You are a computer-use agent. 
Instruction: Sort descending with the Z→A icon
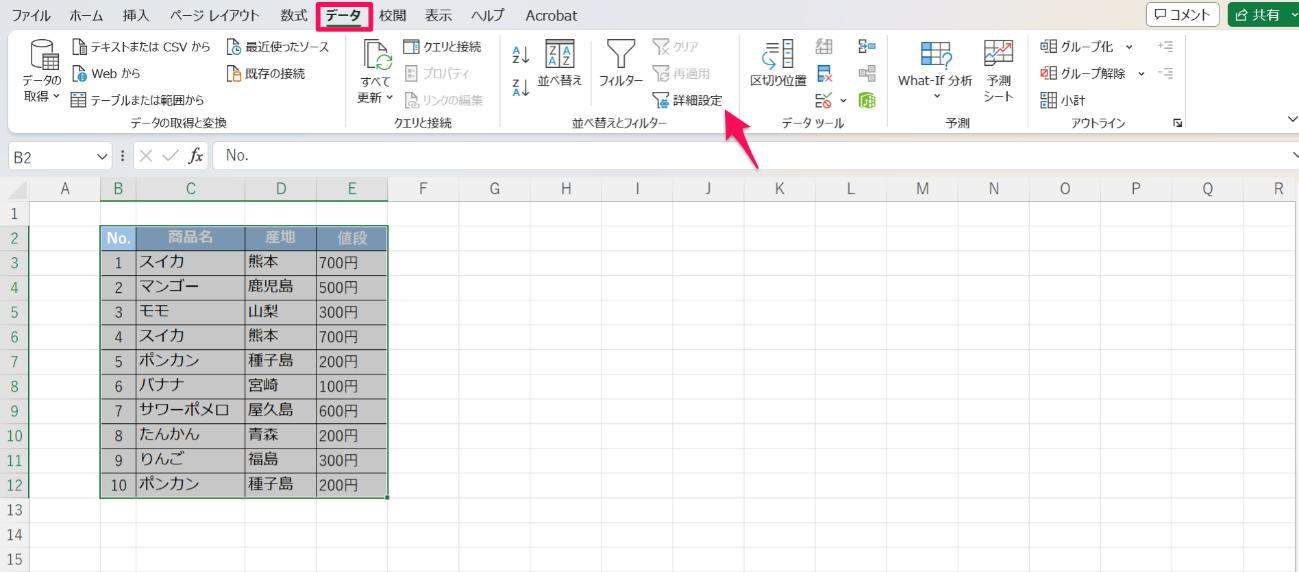coord(520,87)
